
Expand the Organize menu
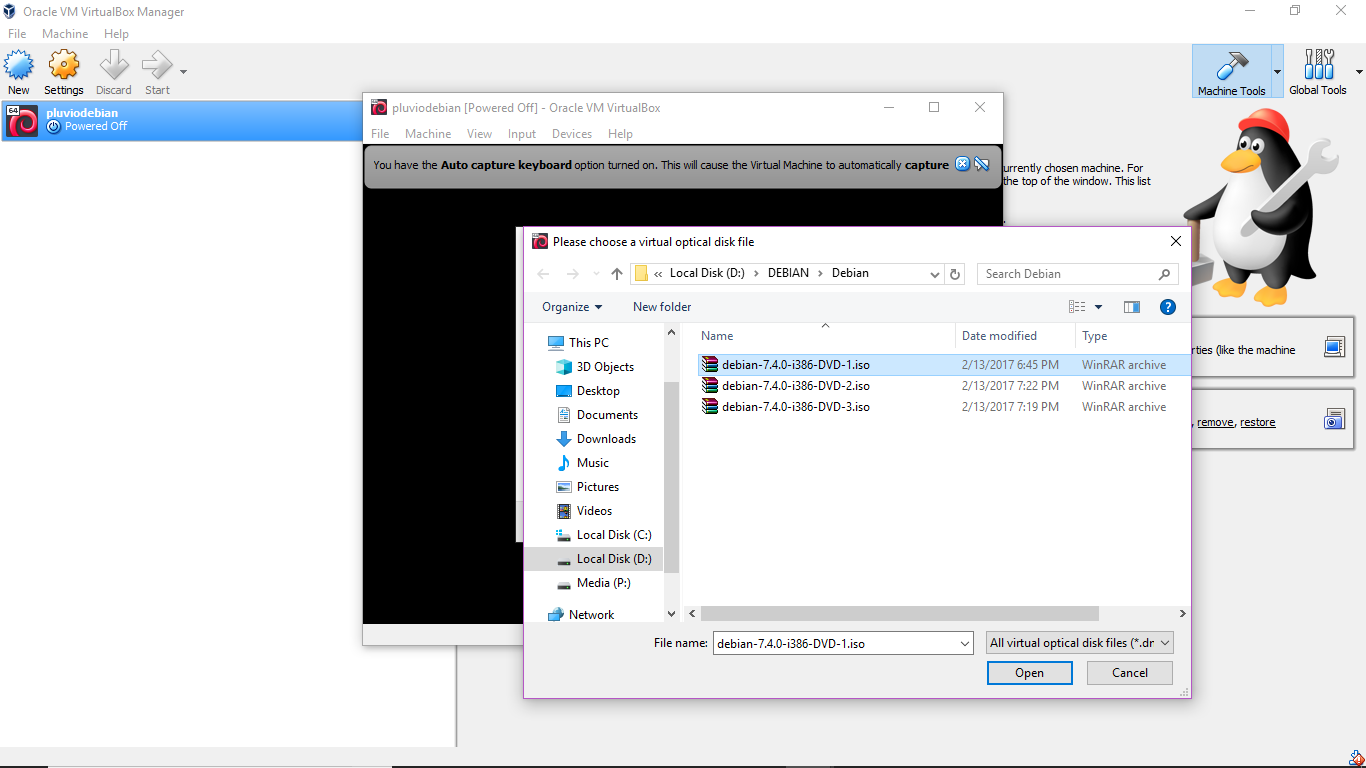[x=570, y=306]
